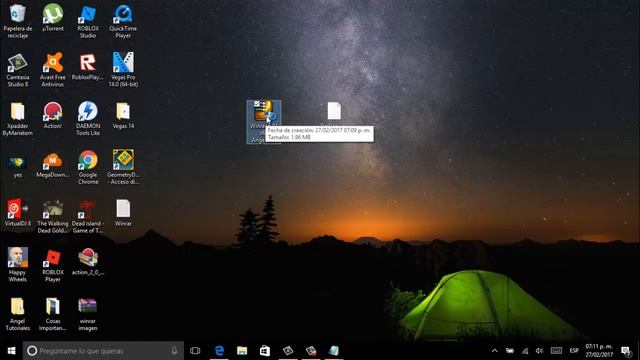Select The Walking Dead Gold... shortcut
The image size is (640, 360).
pos(53,216)
